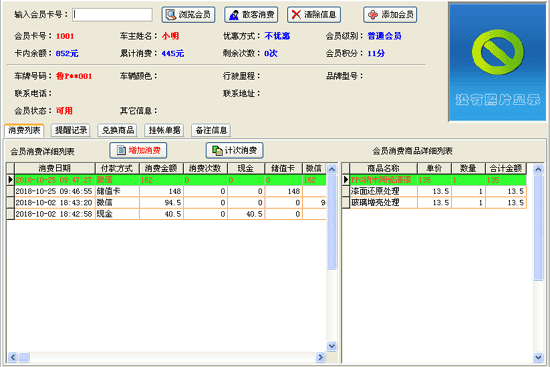Click the total consumption 445元
This screenshot has height=367, width=550.
[173, 53]
